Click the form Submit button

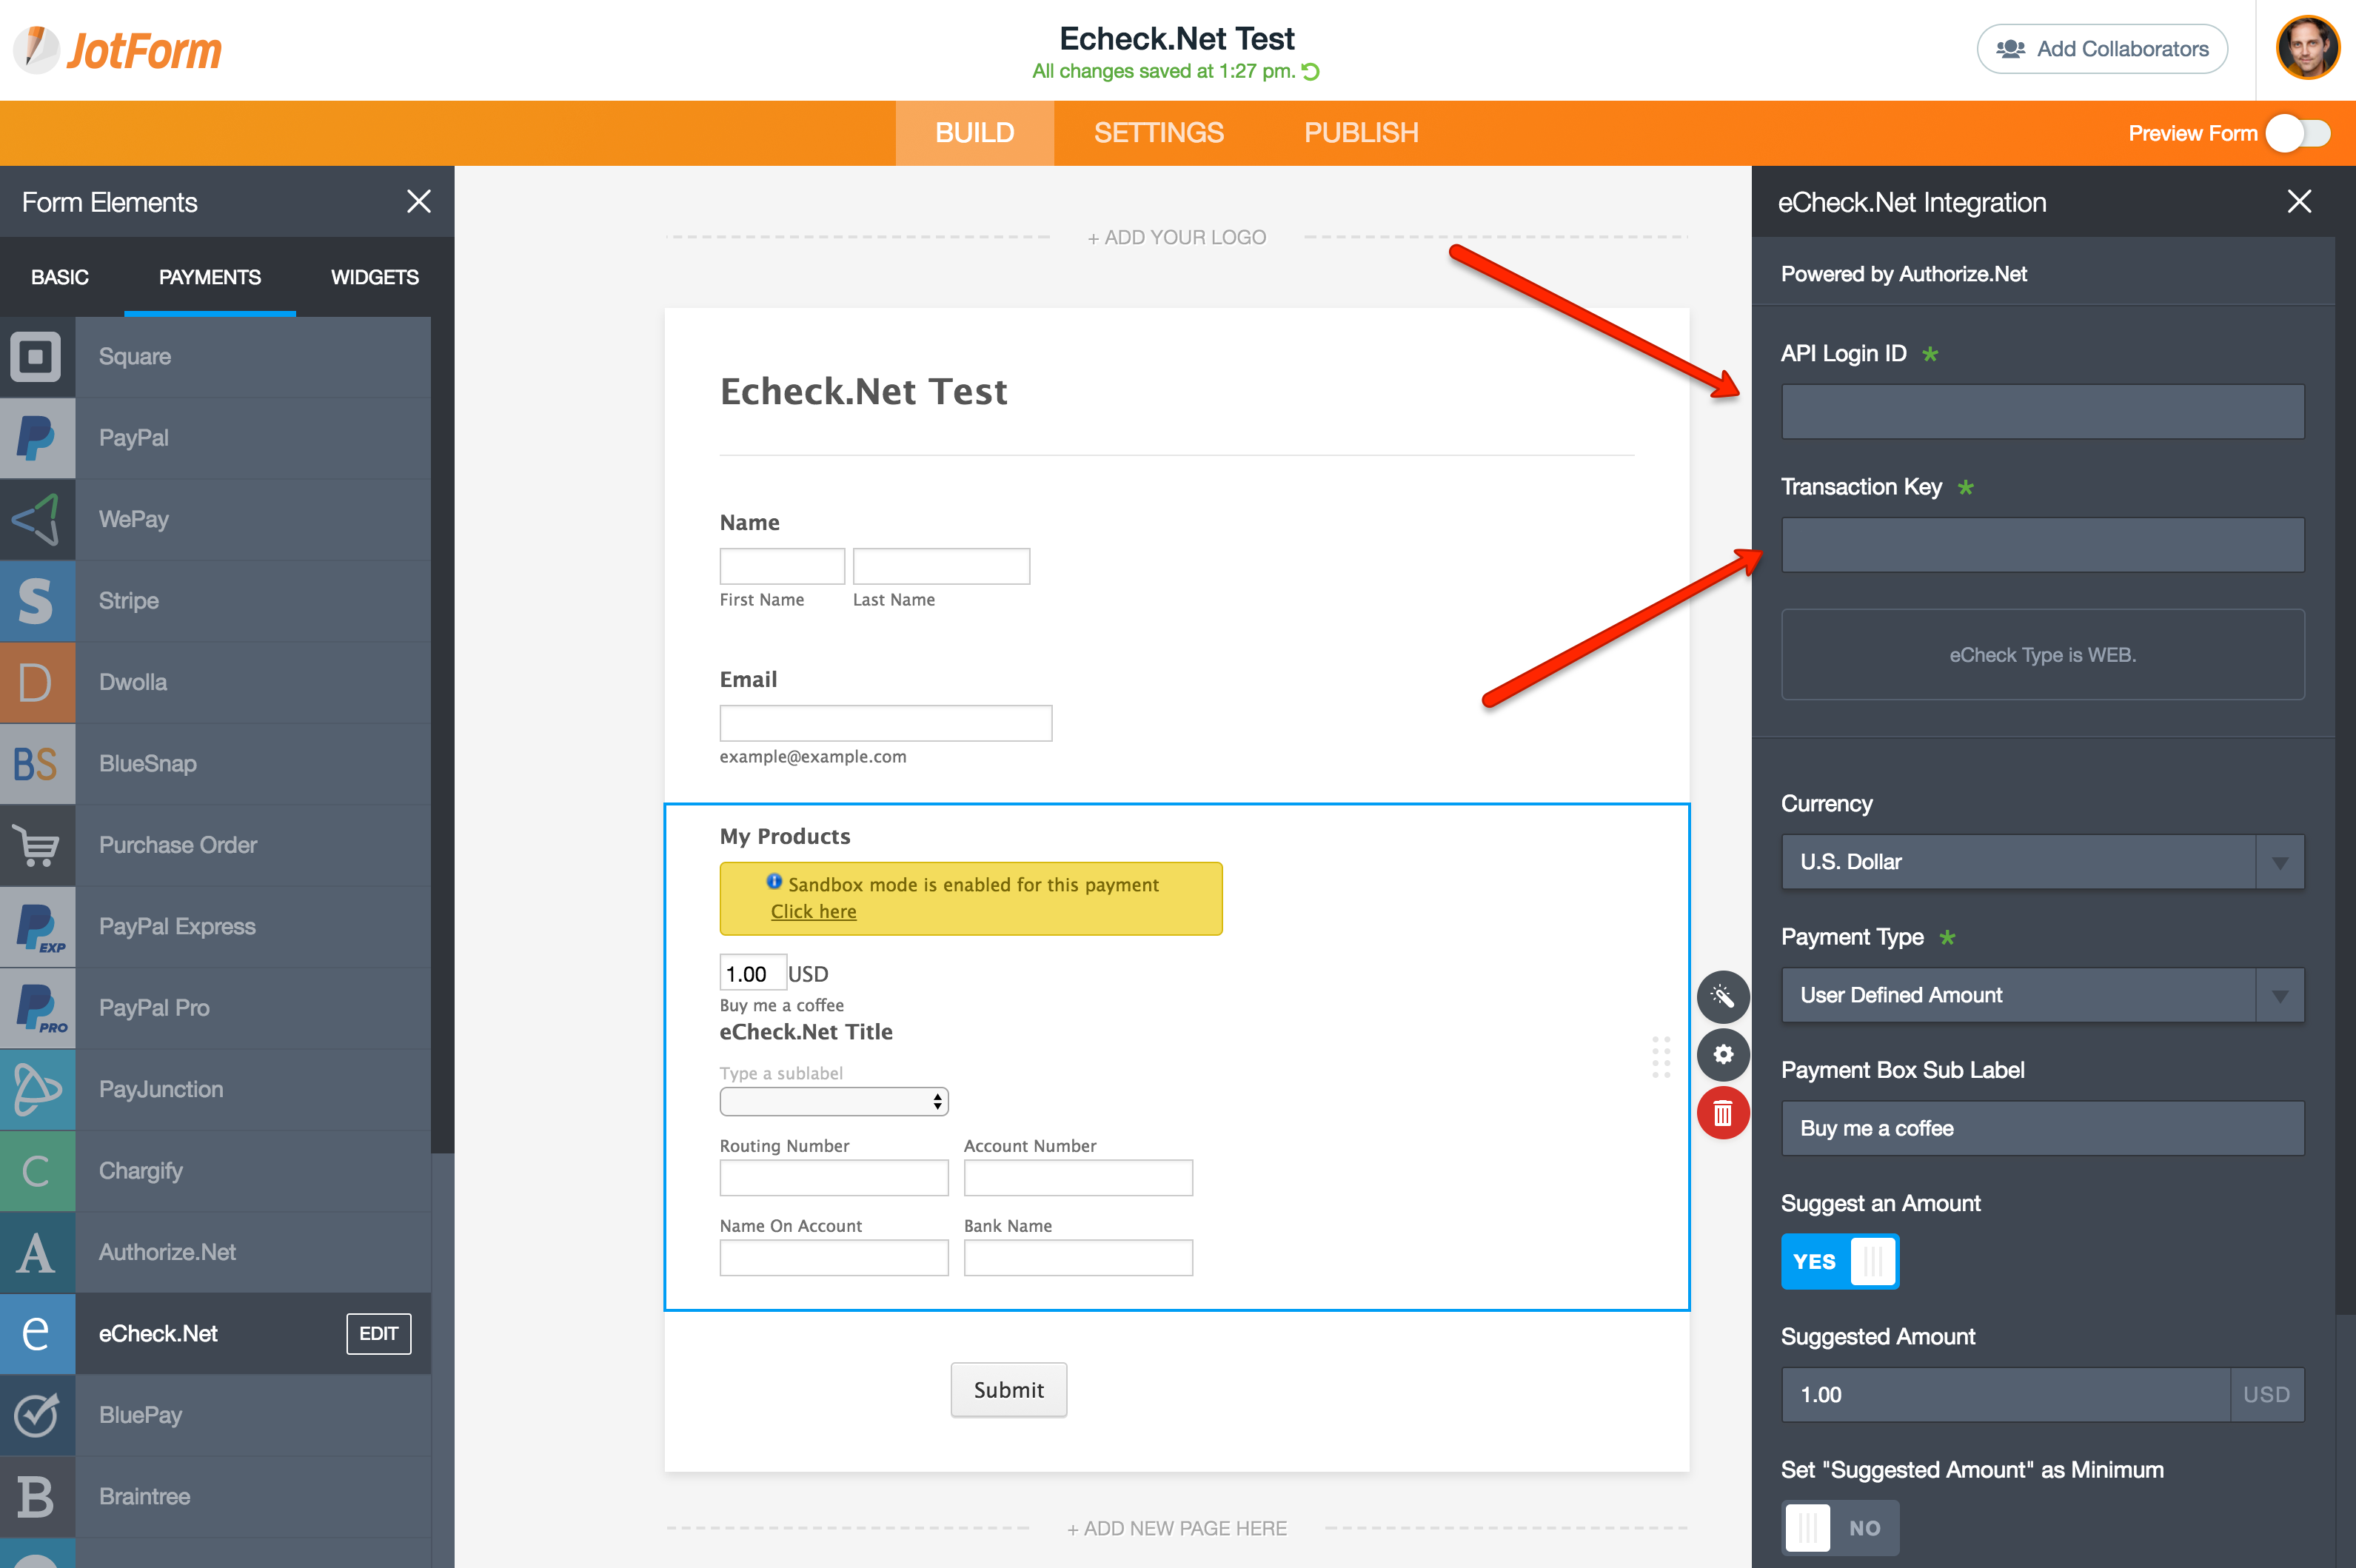1009,1390
